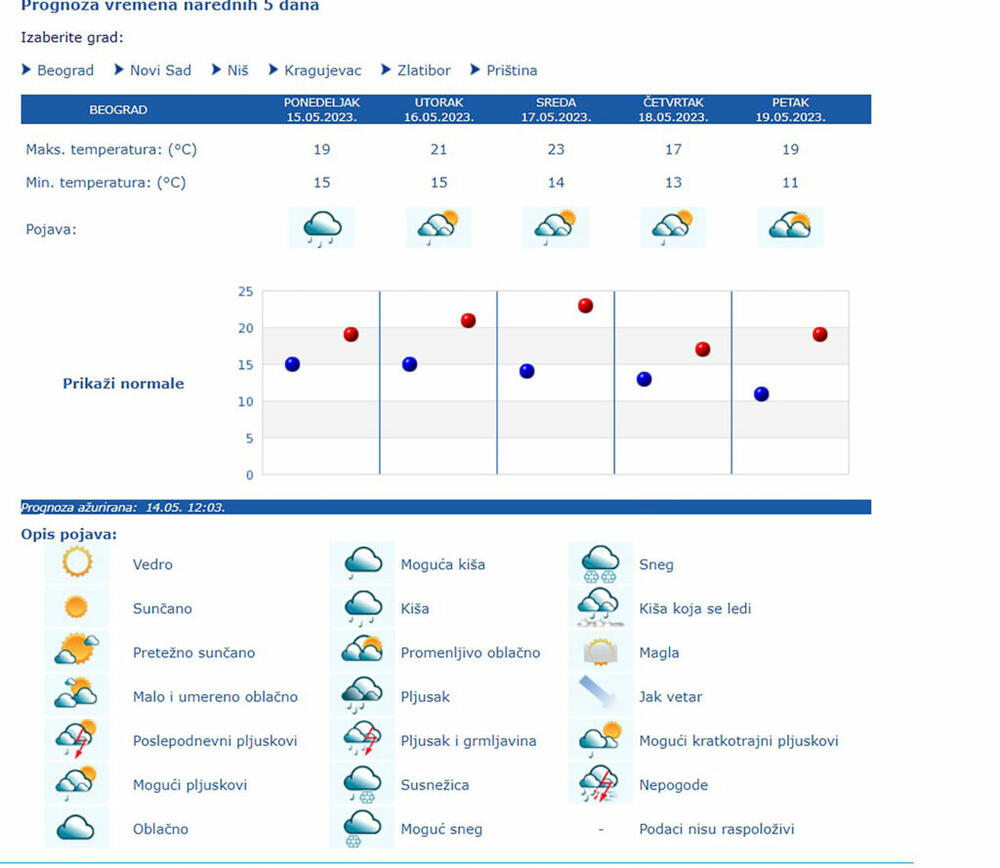
Task: Choose Zlatibor from city list
Action: click(423, 70)
